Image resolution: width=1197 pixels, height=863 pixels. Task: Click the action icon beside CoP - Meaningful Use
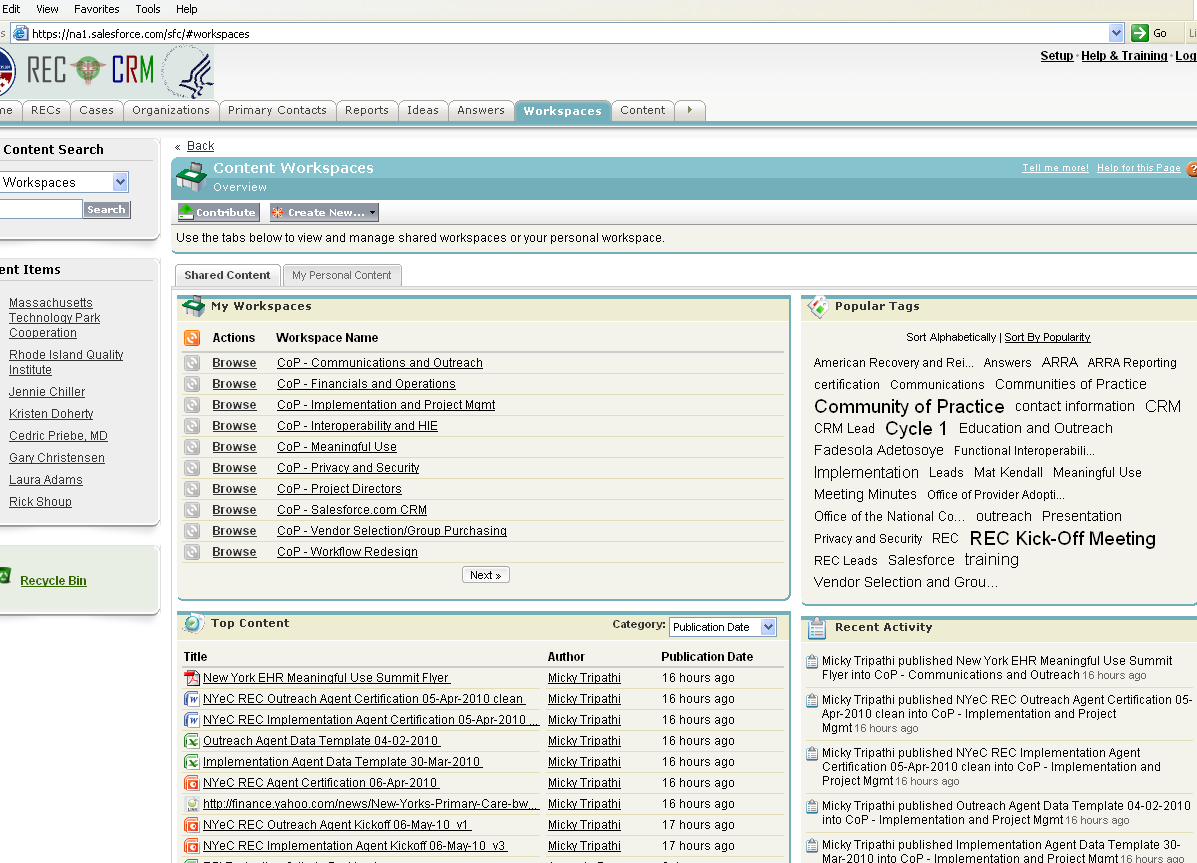point(192,447)
